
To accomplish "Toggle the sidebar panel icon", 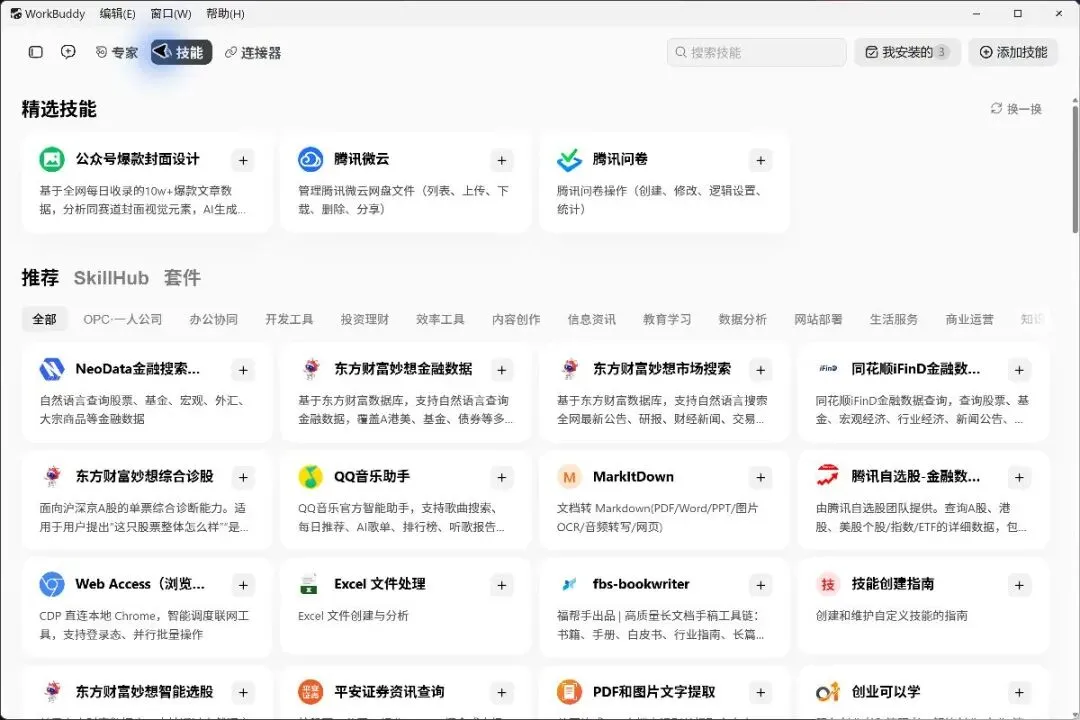I will click(x=36, y=52).
